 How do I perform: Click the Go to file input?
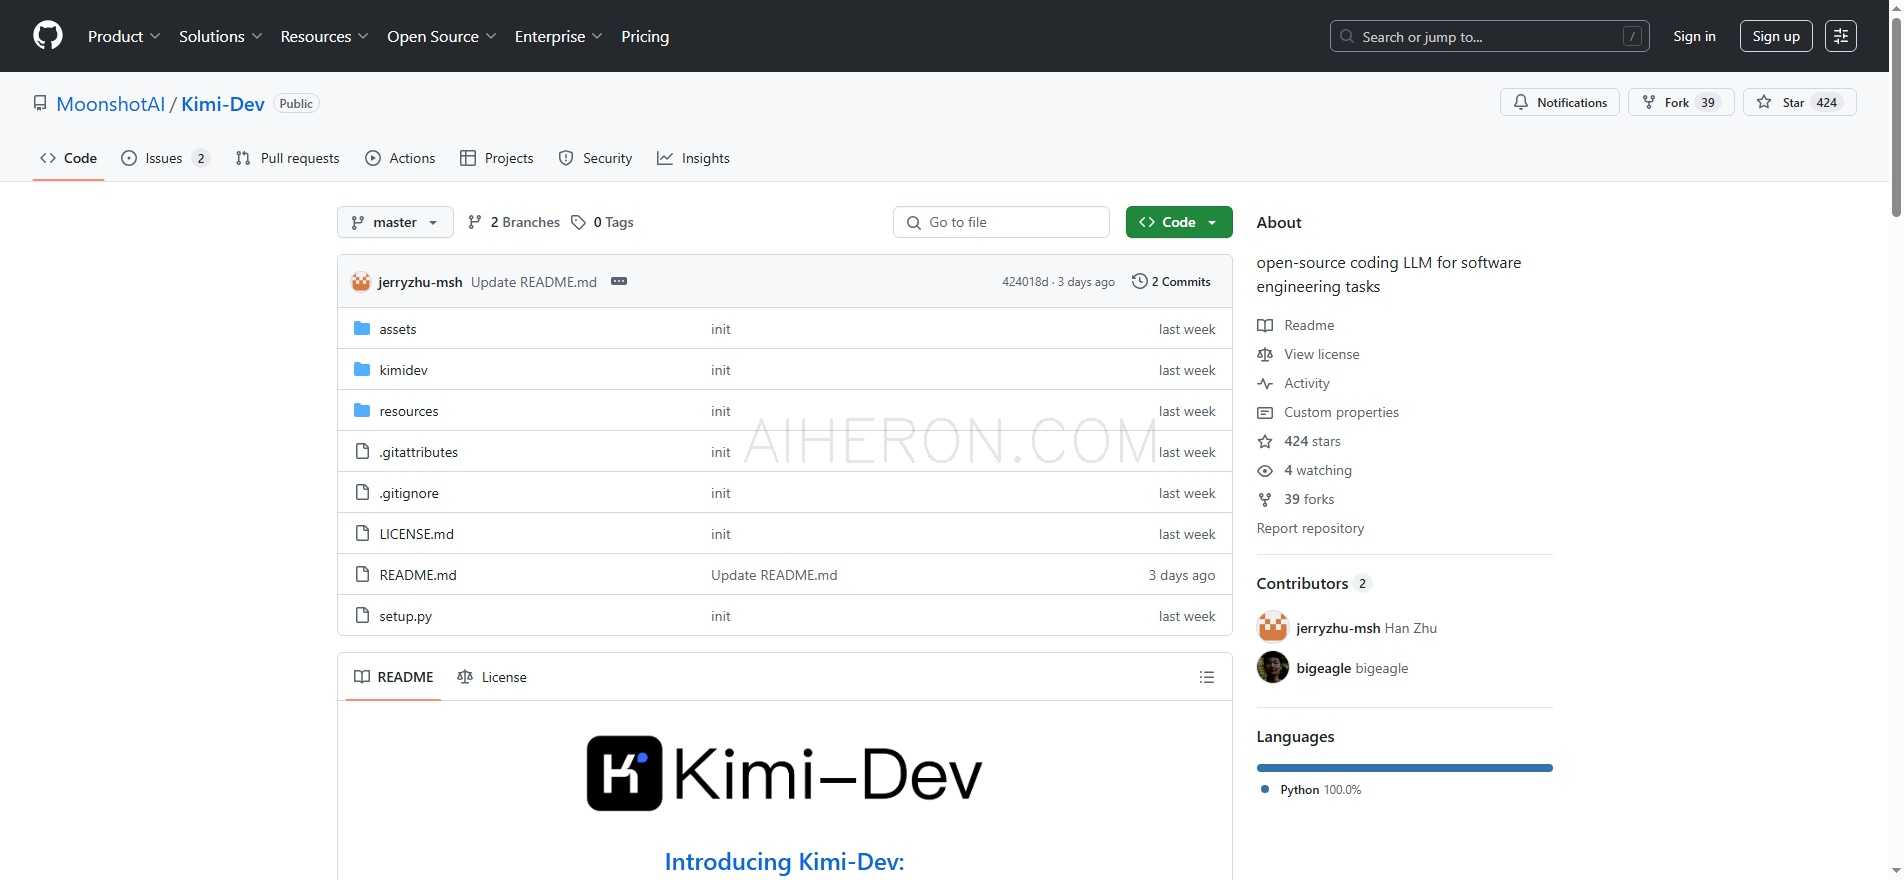(1001, 222)
